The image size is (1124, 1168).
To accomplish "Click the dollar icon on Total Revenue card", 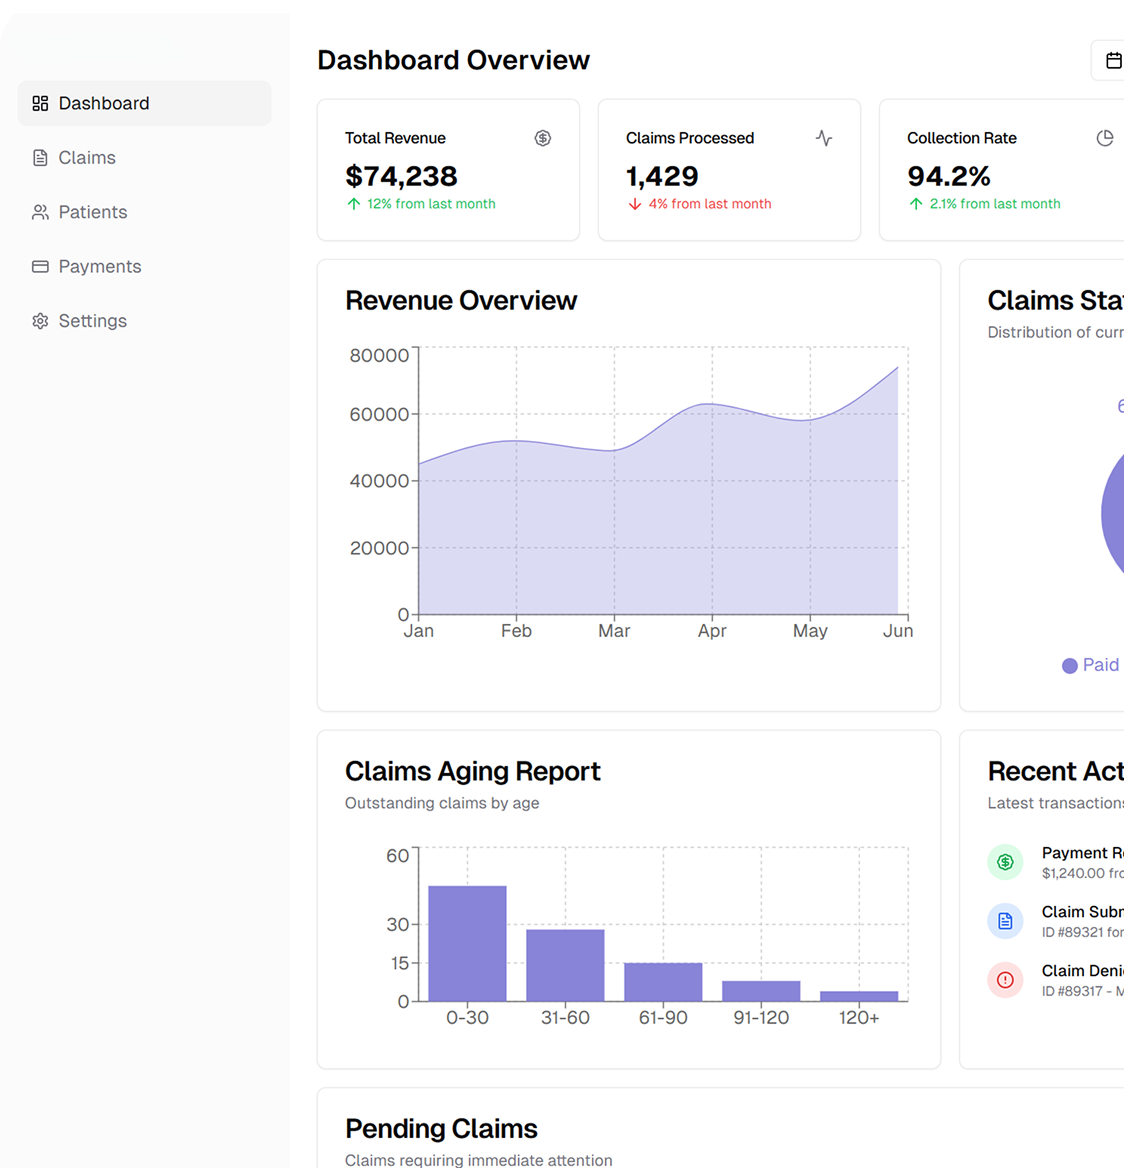I will [543, 138].
